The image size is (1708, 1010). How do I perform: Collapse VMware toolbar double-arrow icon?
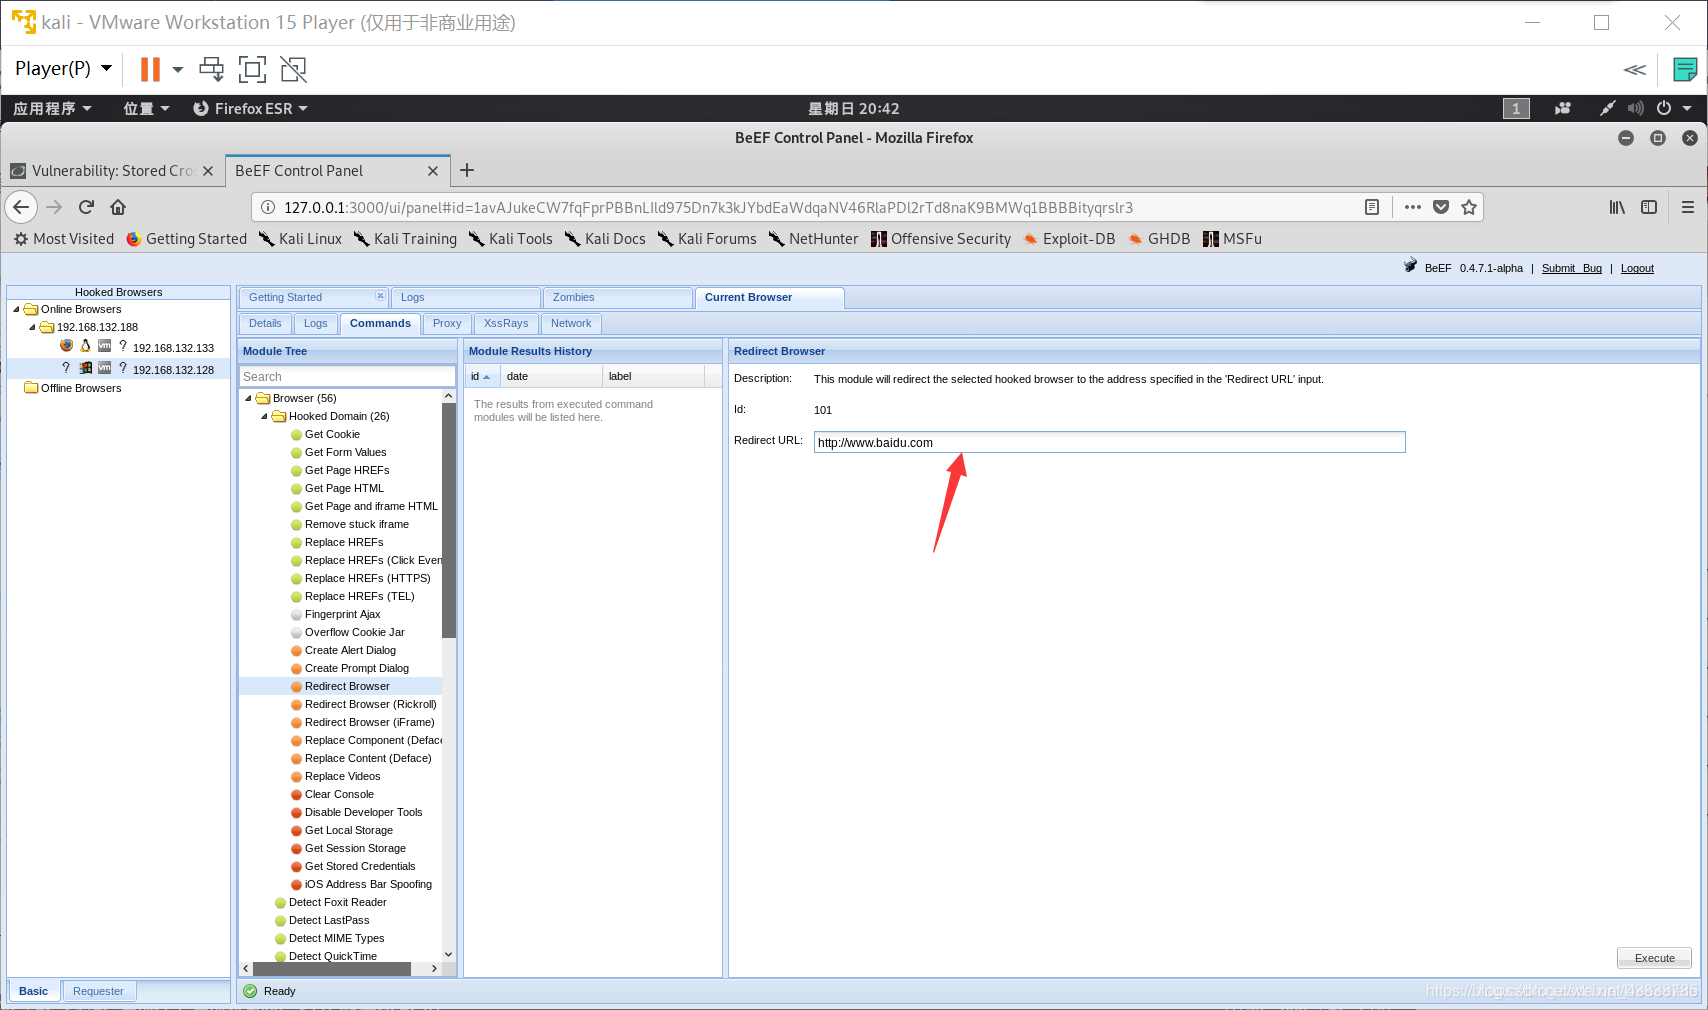(1634, 69)
